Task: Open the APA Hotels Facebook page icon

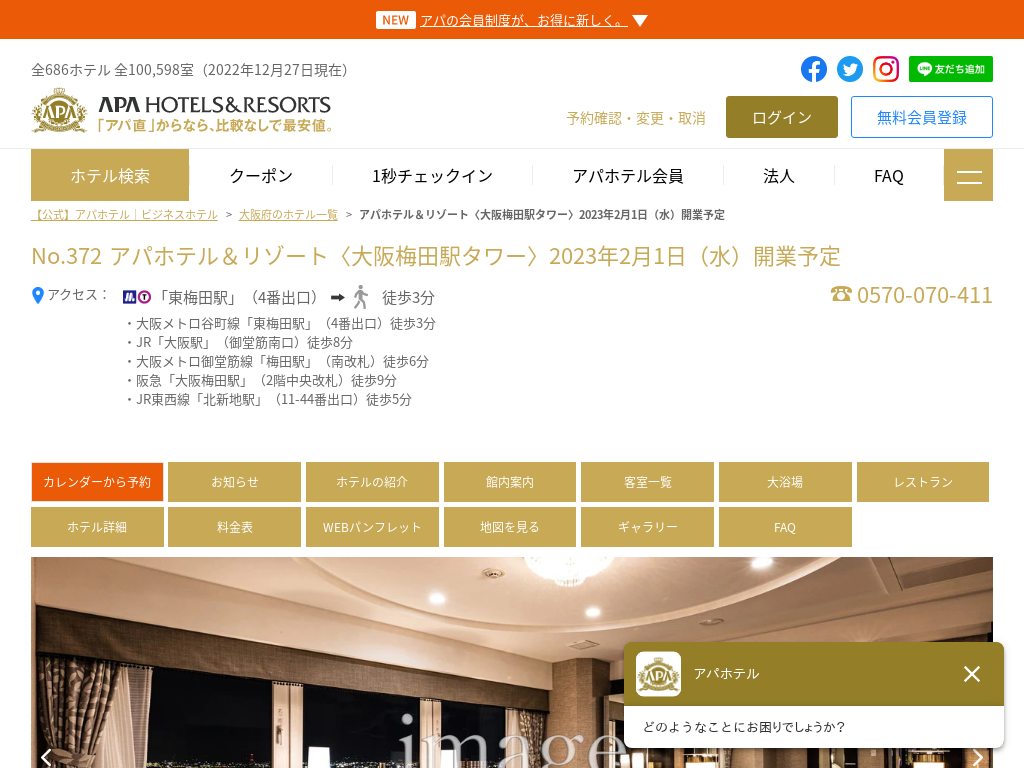Action: [814, 69]
